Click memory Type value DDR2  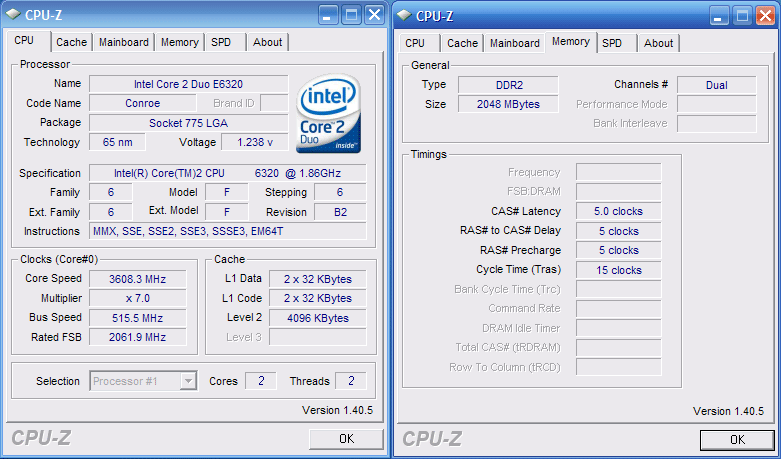[509, 85]
